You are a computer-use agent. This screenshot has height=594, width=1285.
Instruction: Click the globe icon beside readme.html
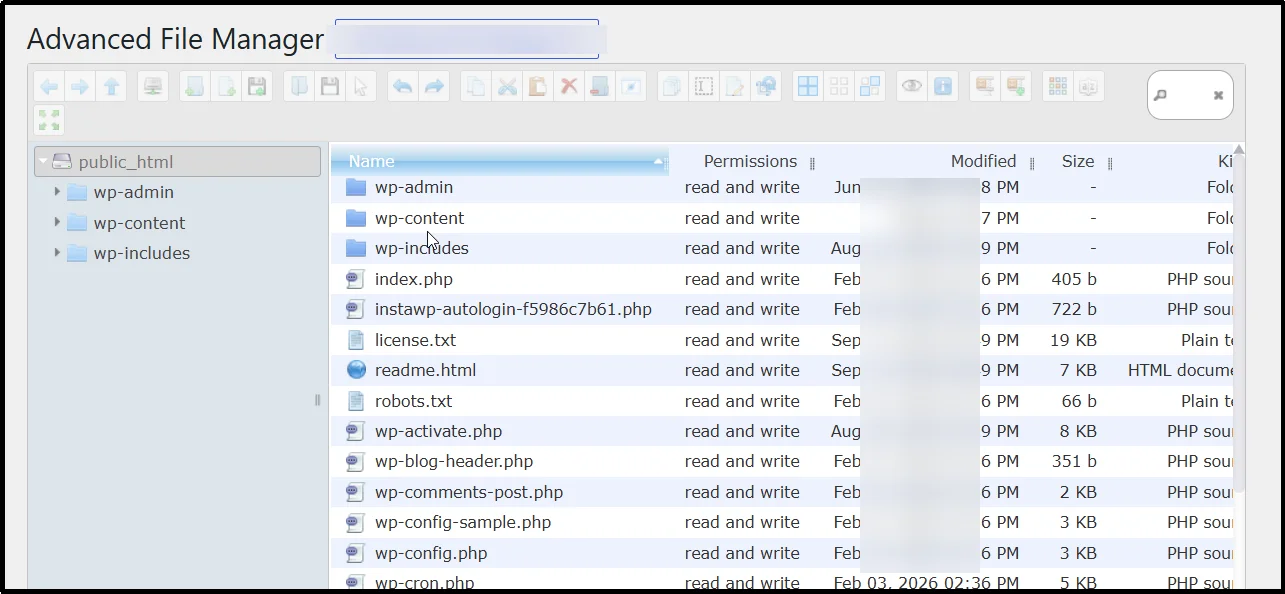coord(356,370)
